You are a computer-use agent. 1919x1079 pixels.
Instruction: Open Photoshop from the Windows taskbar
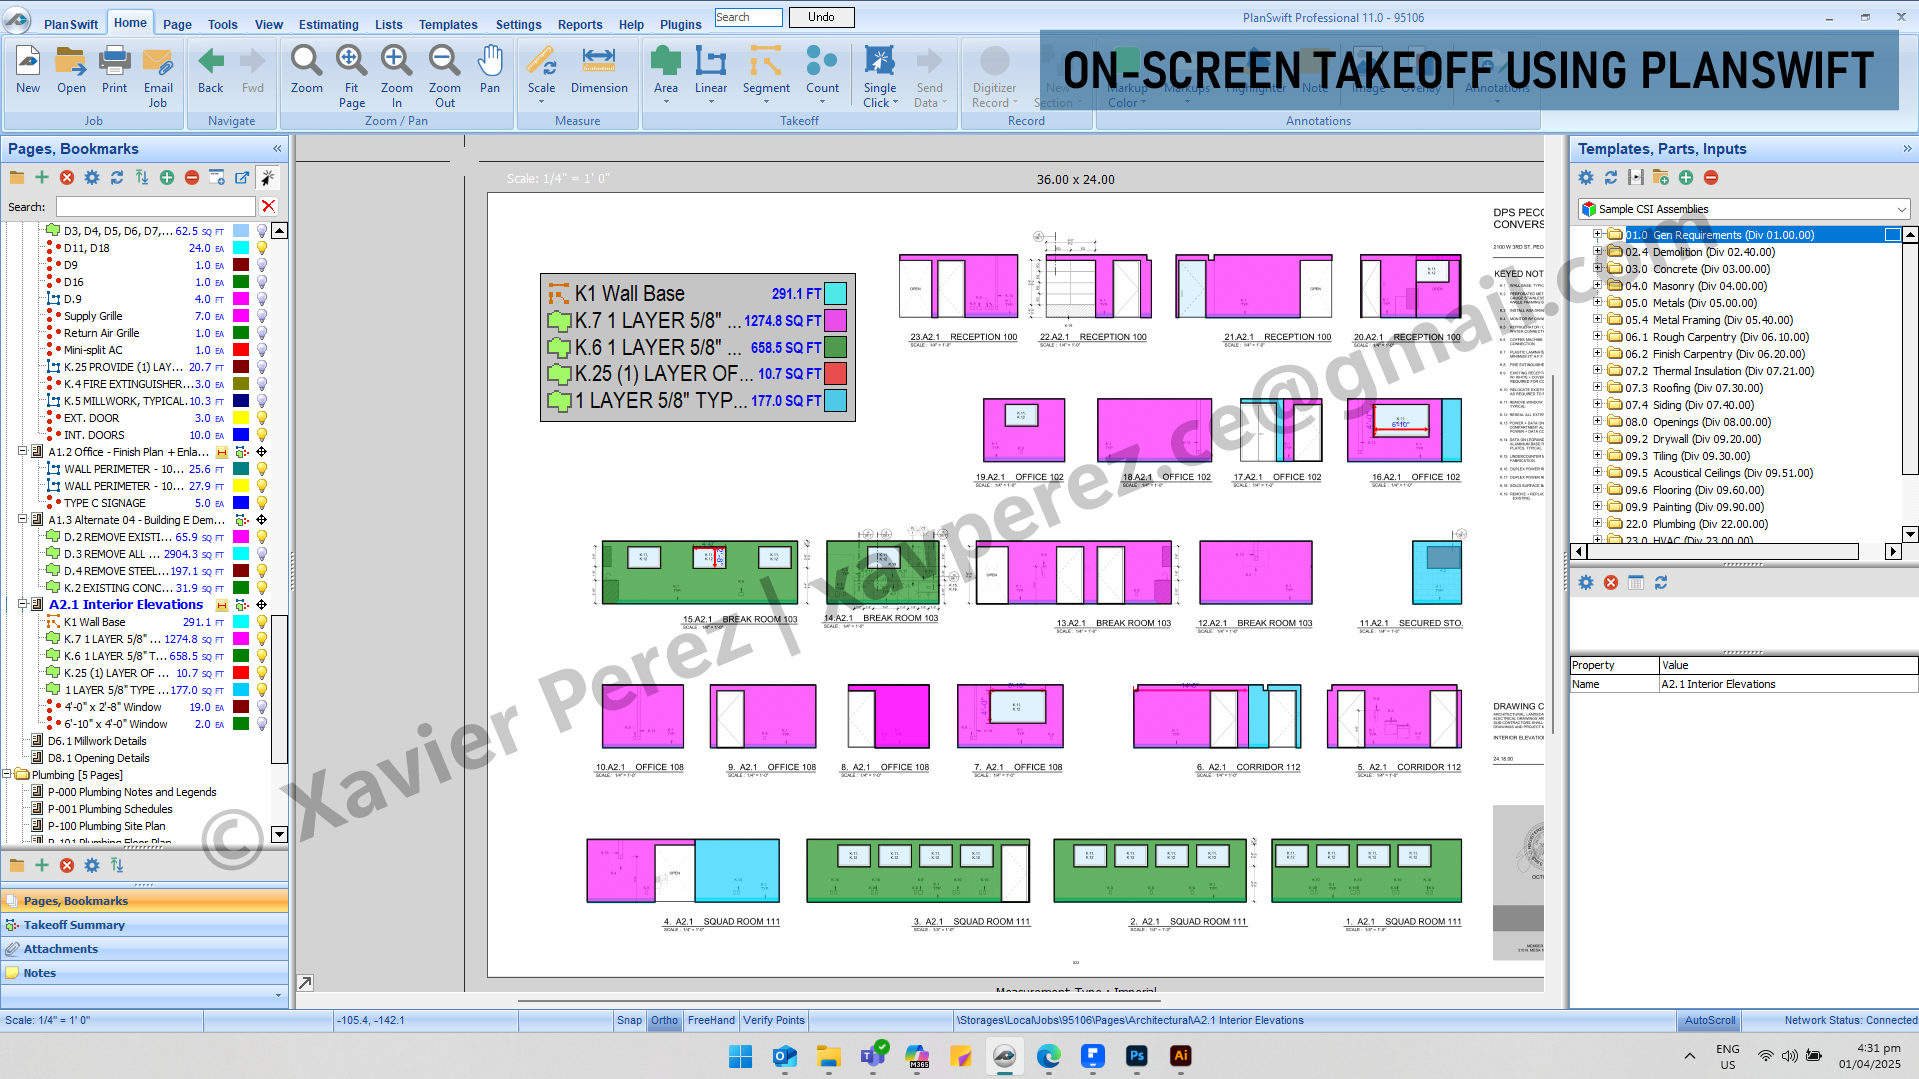coord(1137,1056)
